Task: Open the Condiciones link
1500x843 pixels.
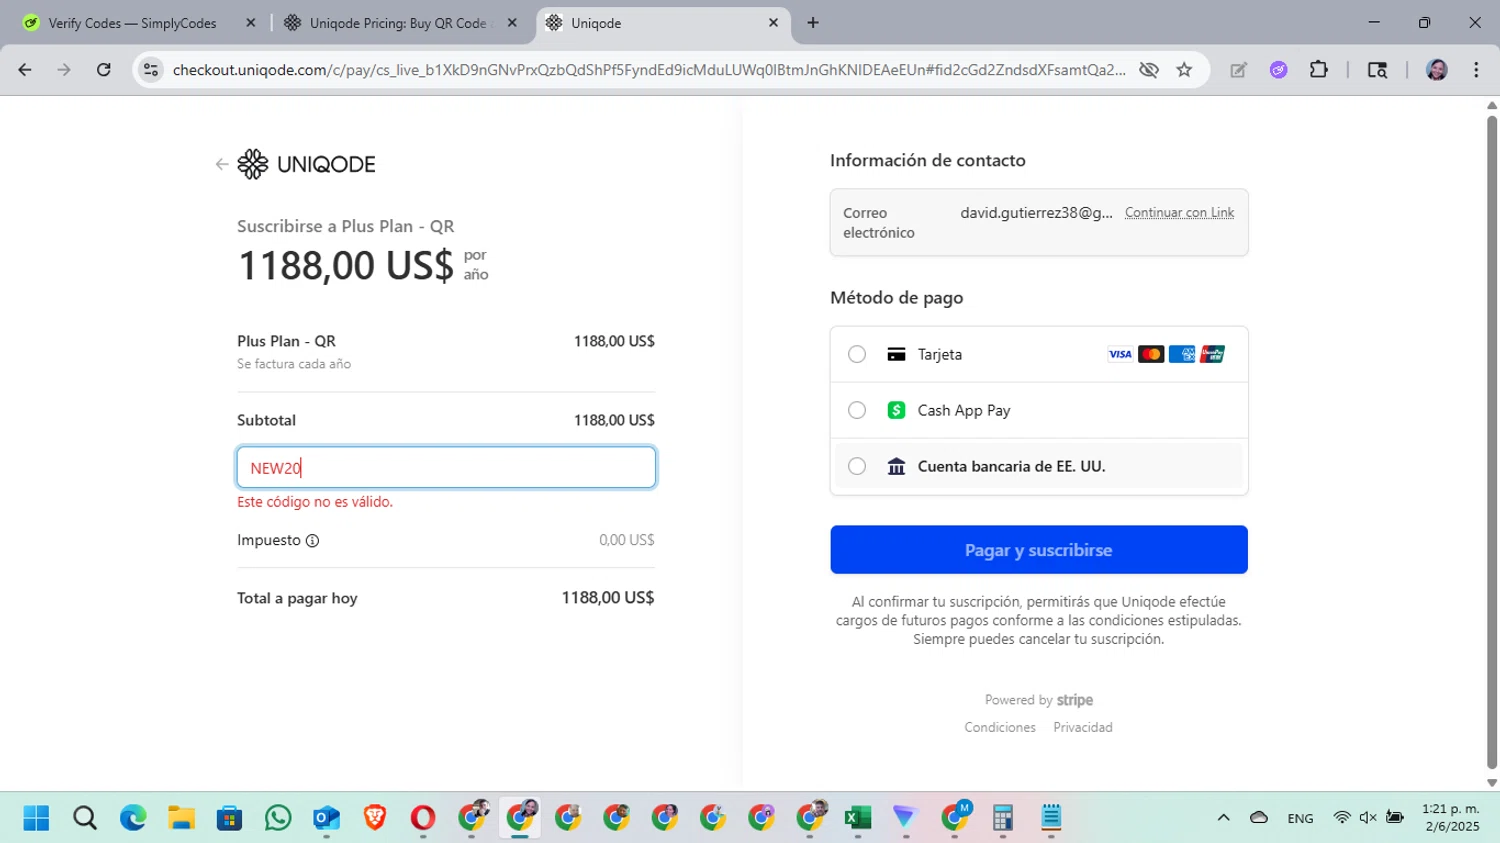Action: point(1000,727)
